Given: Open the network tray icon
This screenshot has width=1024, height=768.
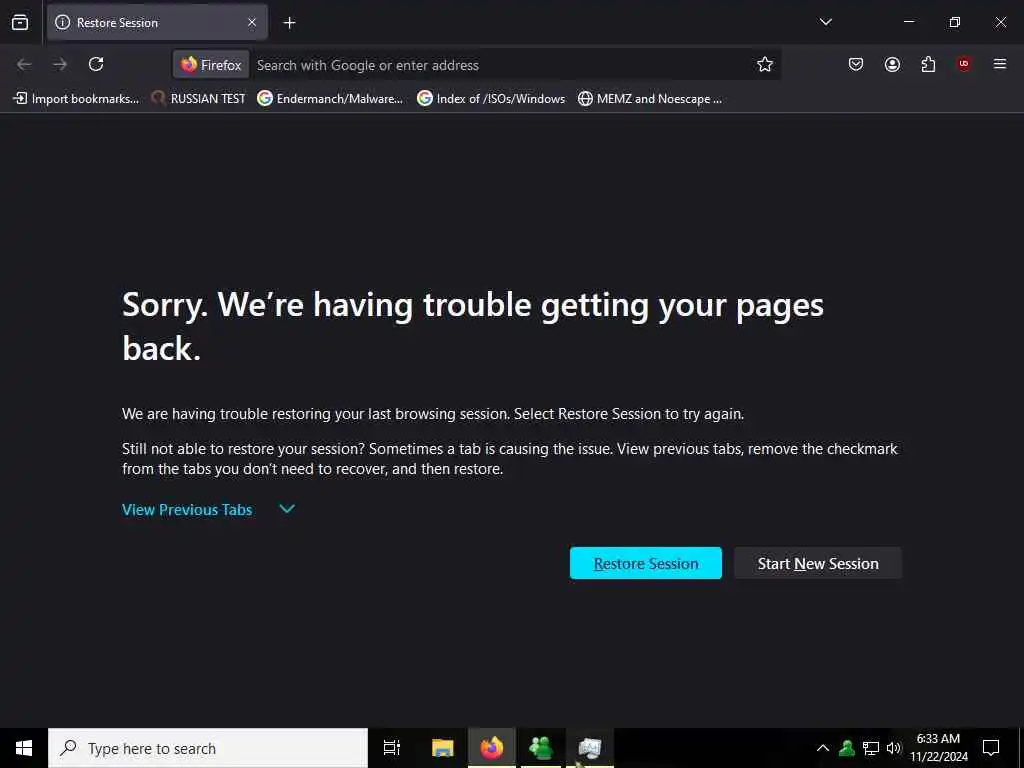Looking at the screenshot, I should point(871,748).
